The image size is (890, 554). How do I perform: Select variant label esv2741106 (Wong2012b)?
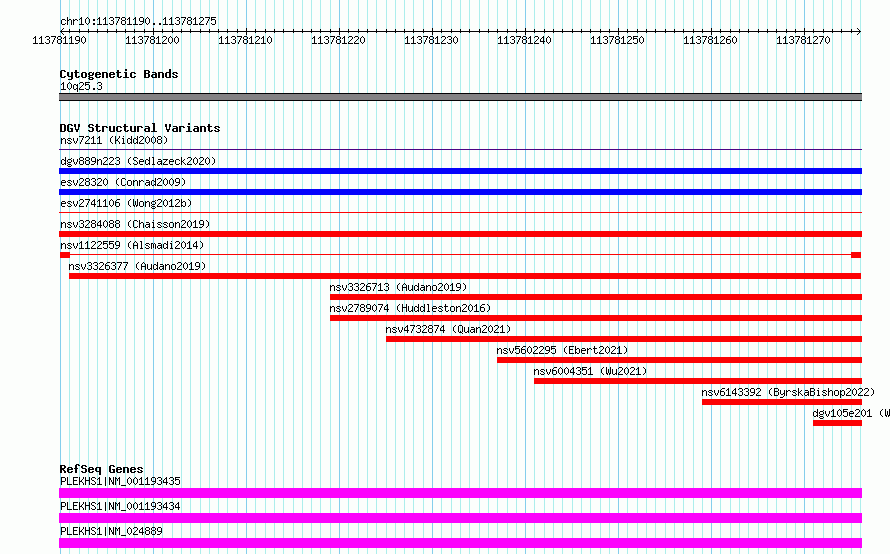126,203
